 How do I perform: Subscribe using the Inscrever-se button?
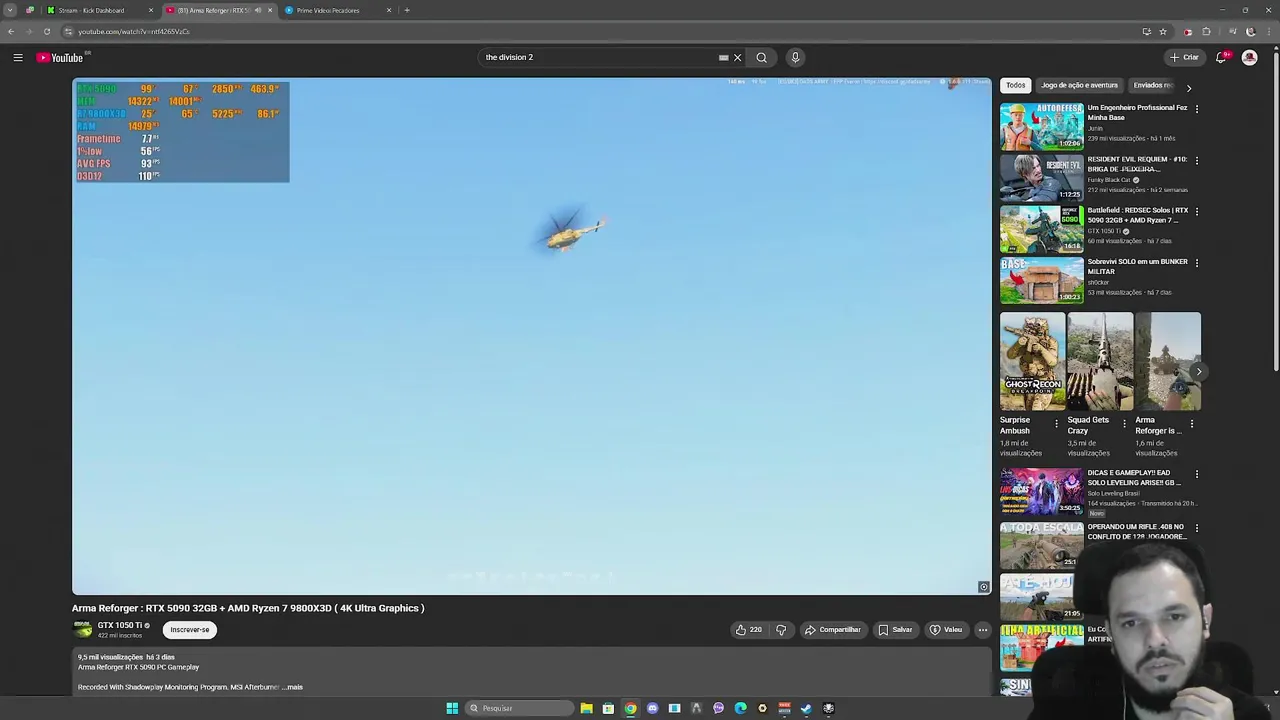coord(190,630)
